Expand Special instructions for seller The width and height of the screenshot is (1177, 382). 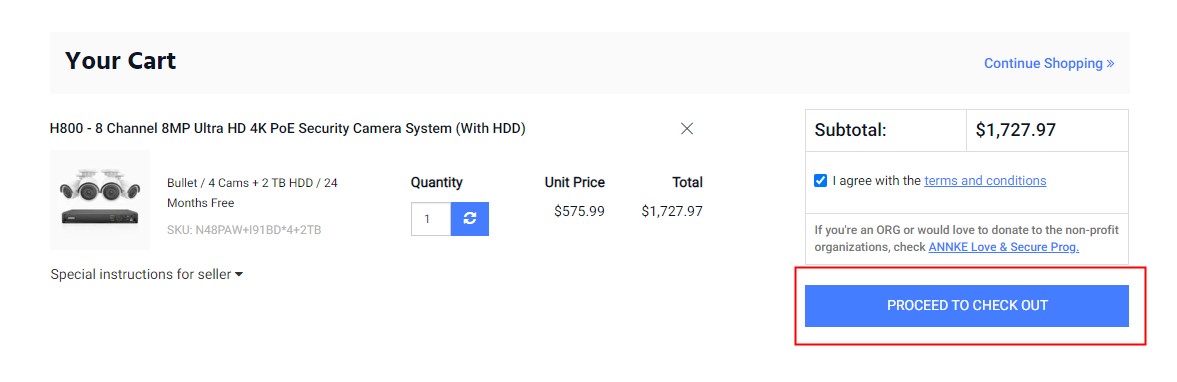[x=146, y=274]
